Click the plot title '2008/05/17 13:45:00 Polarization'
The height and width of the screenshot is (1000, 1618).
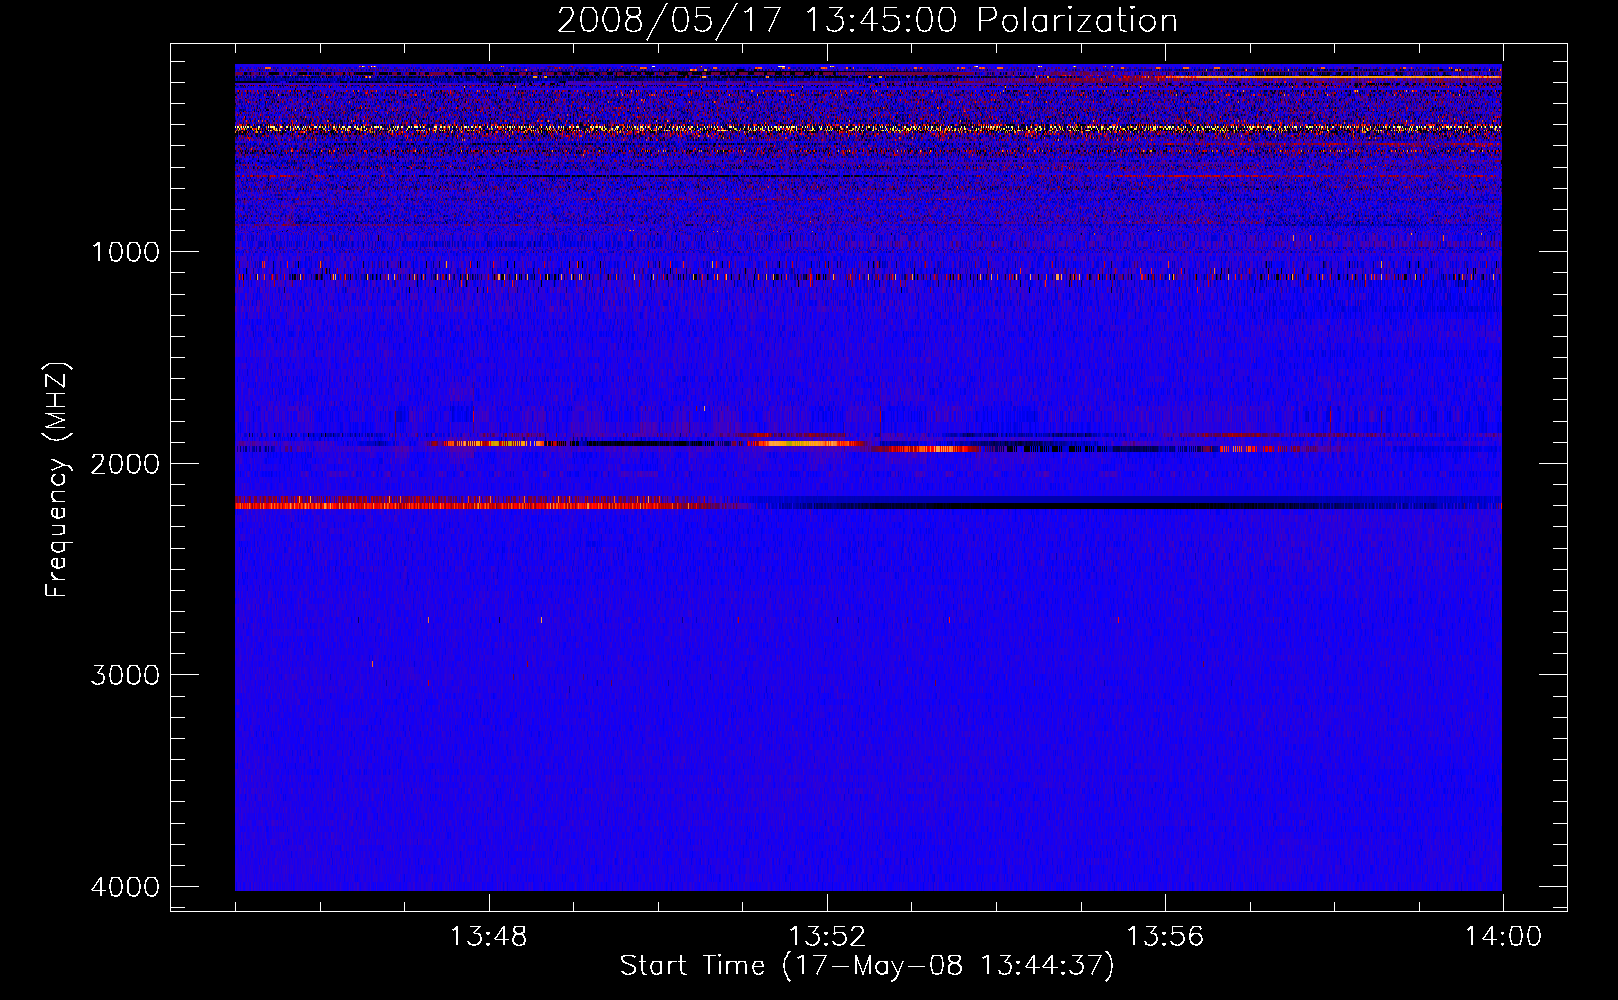coord(867,20)
